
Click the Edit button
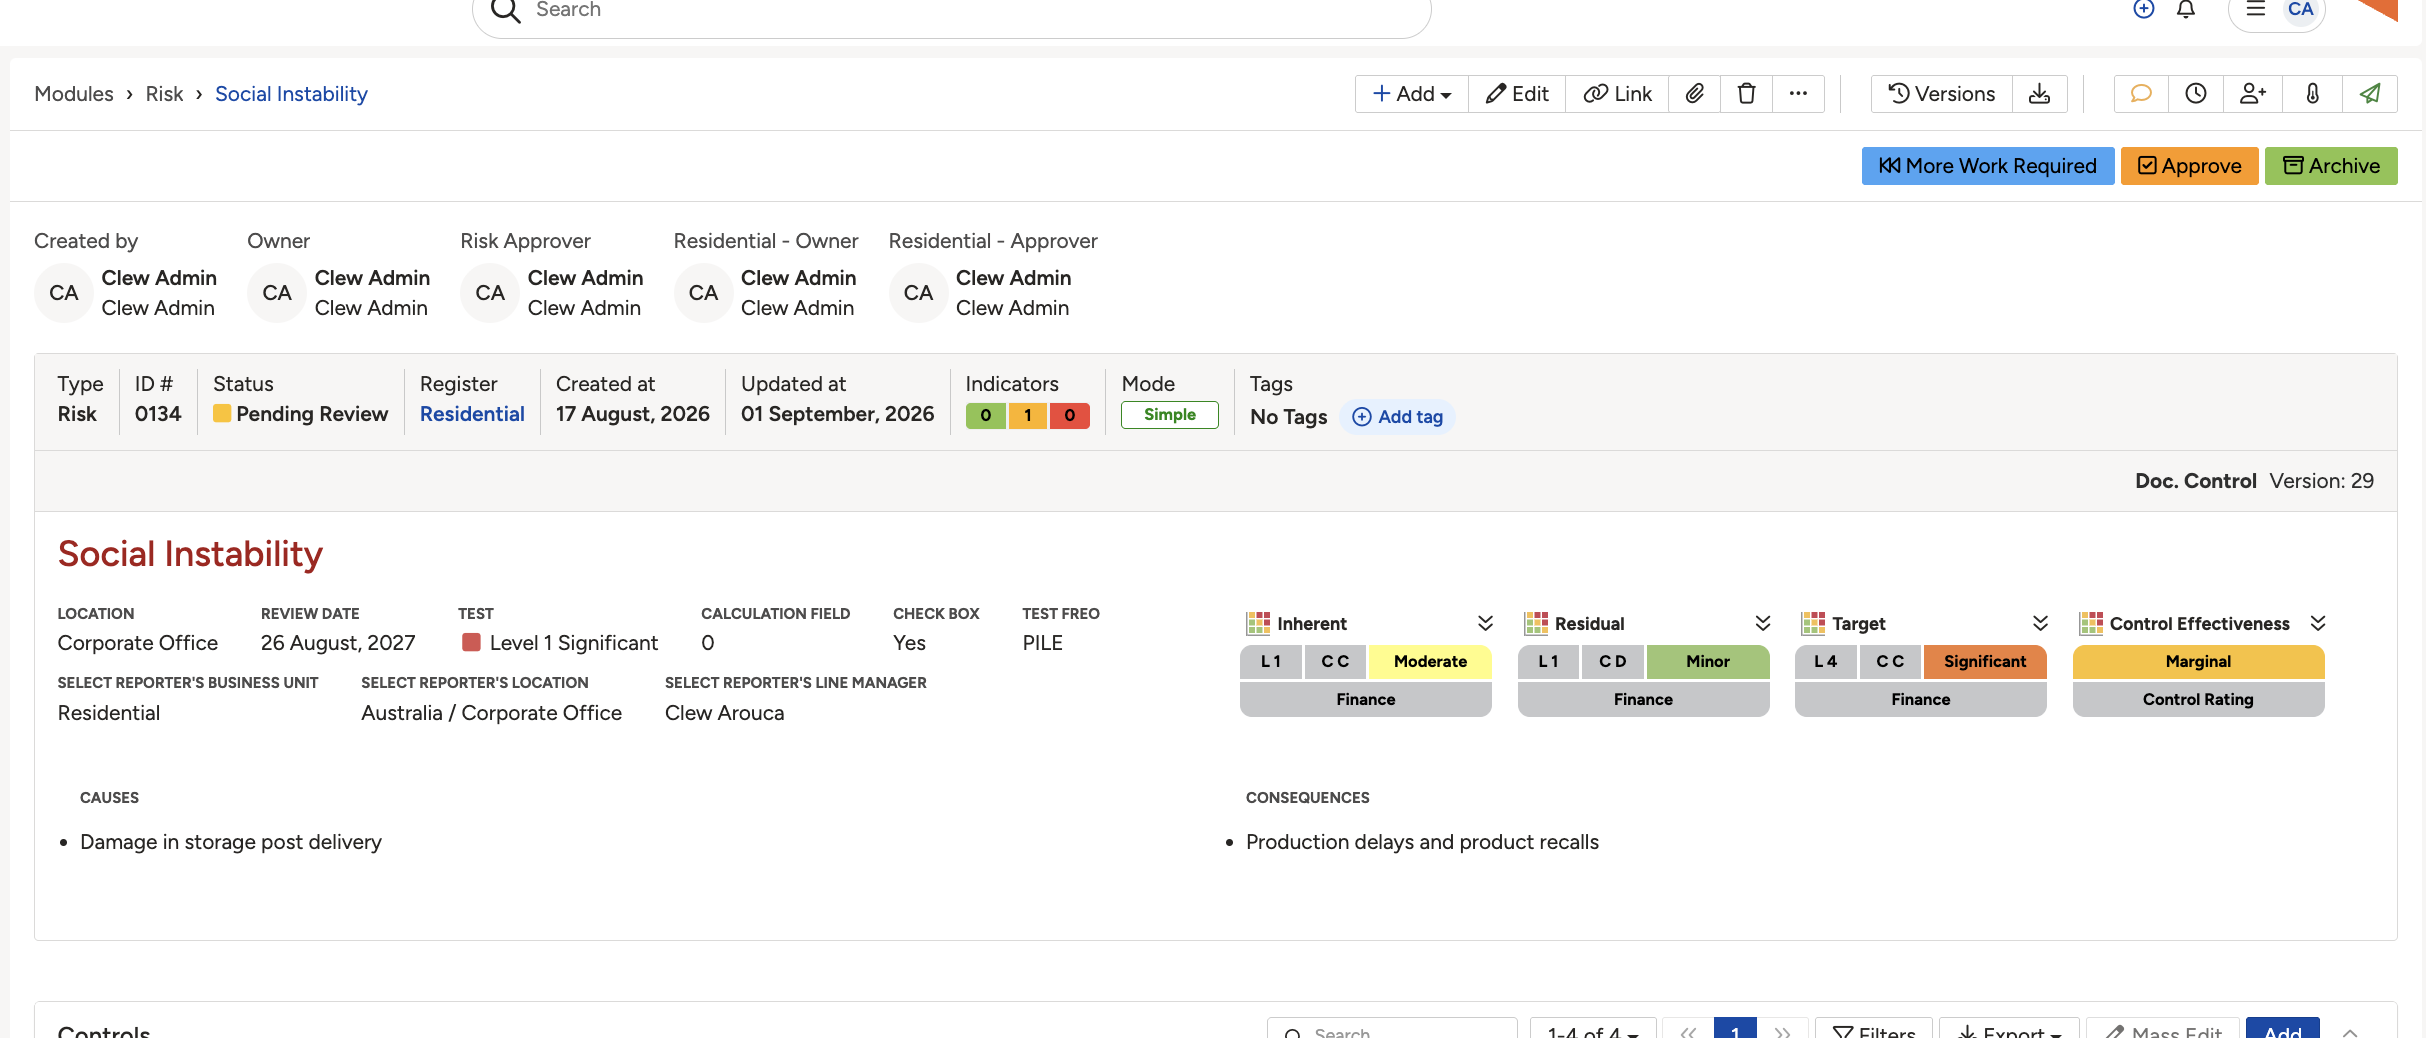(x=1517, y=94)
